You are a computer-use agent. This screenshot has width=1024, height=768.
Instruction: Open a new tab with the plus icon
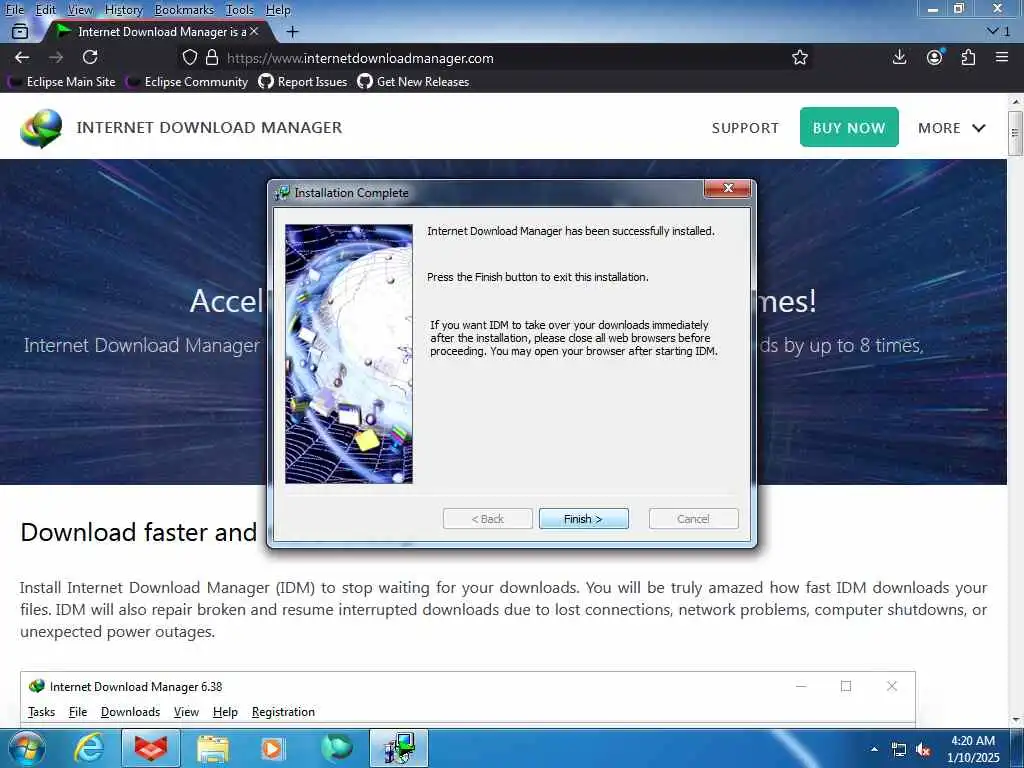[293, 31]
